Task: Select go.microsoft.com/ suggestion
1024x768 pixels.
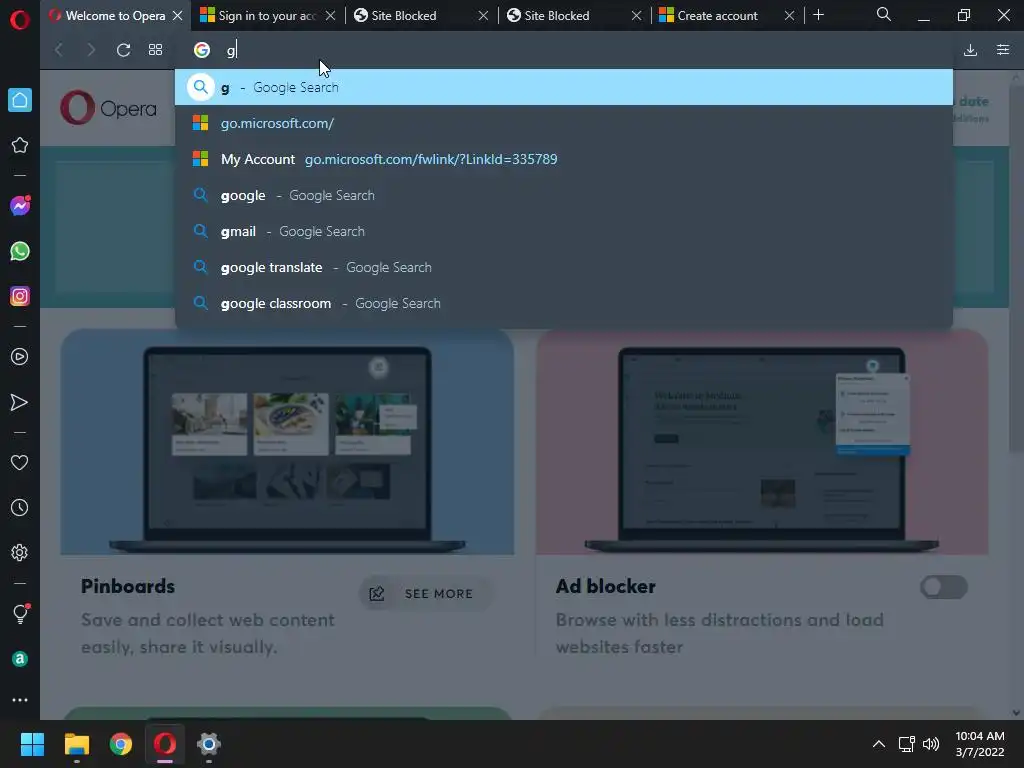Action: [x=564, y=123]
